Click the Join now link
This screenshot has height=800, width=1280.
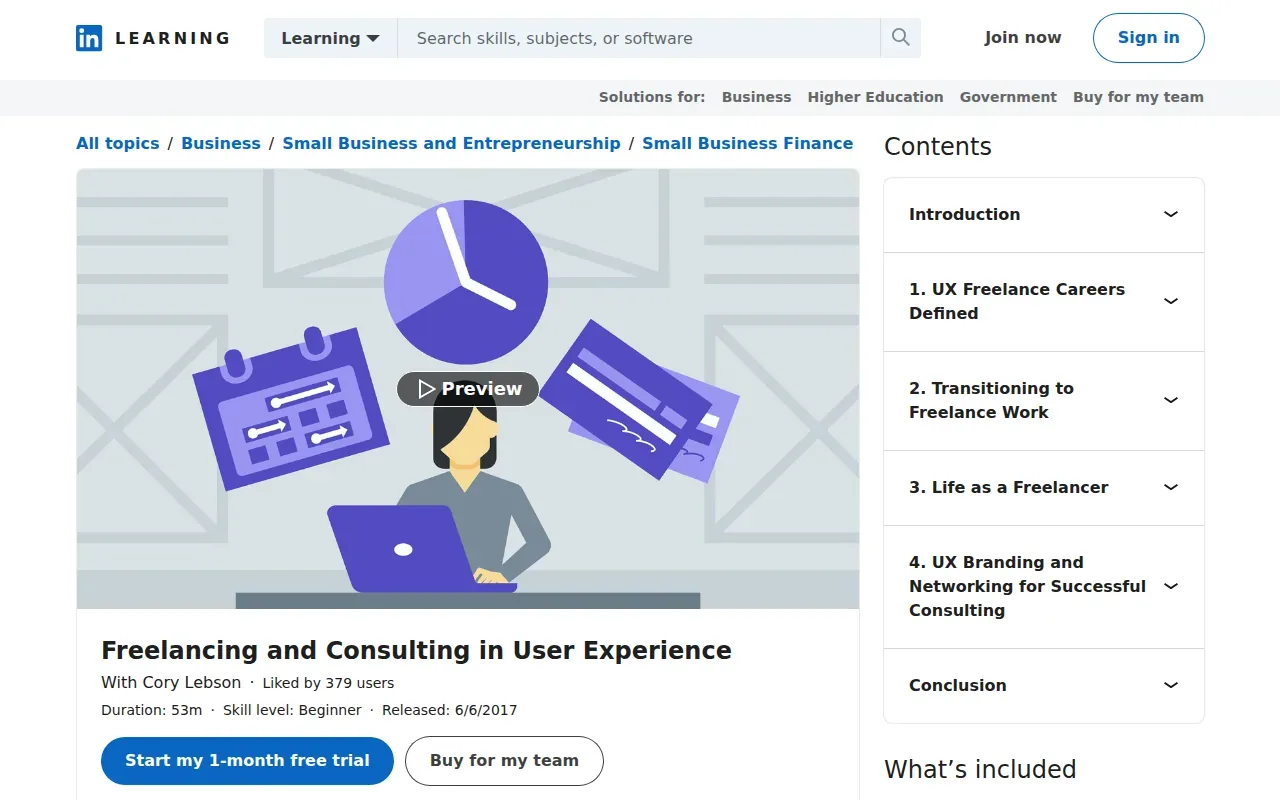(x=1023, y=38)
